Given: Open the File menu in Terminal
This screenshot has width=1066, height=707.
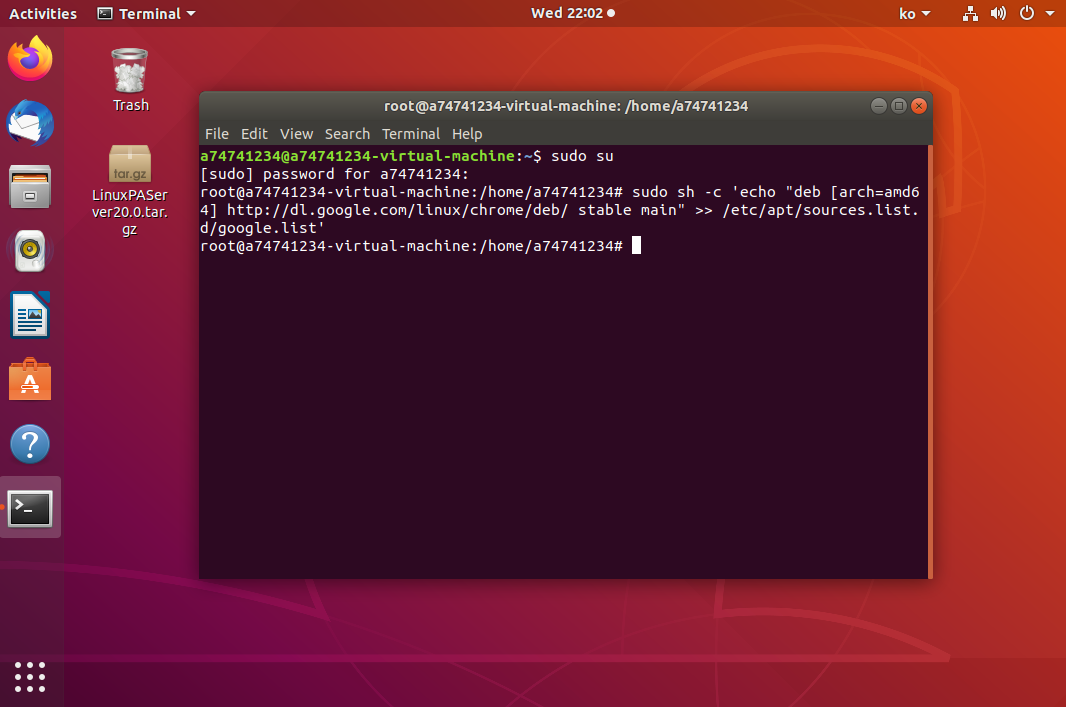Looking at the screenshot, I should pos(217,134).
